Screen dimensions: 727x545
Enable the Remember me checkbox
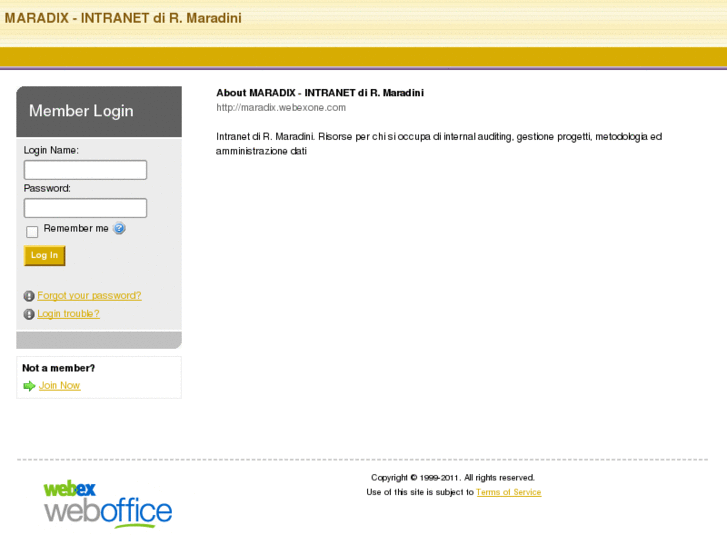tap(32, 231)
